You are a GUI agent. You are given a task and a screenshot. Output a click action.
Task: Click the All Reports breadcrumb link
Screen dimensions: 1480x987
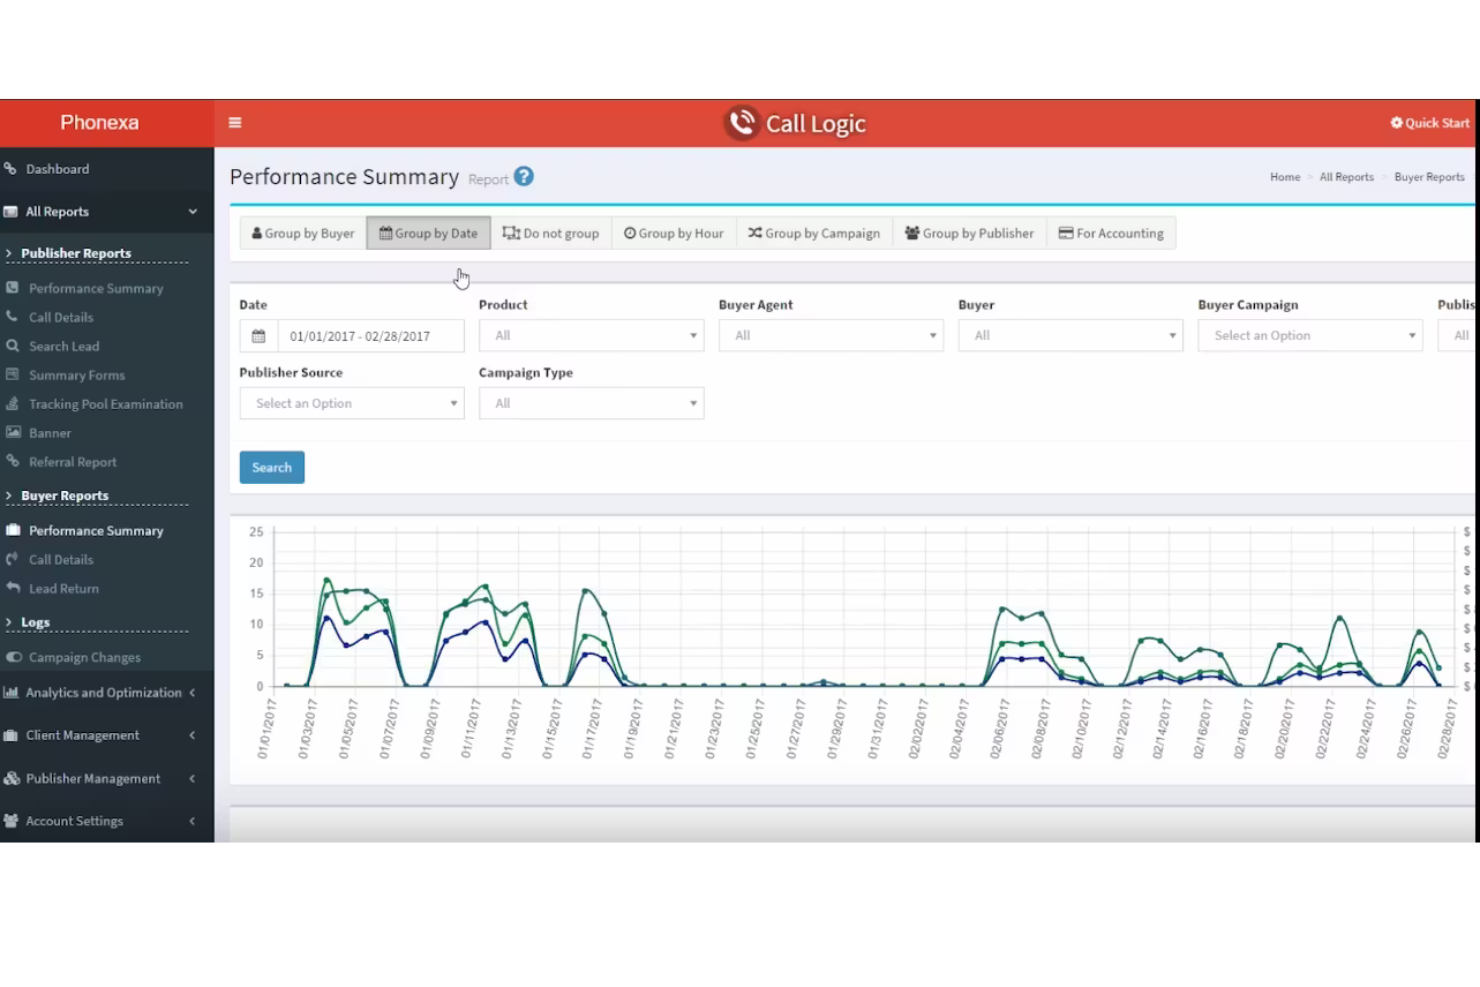pos(1346,177)
